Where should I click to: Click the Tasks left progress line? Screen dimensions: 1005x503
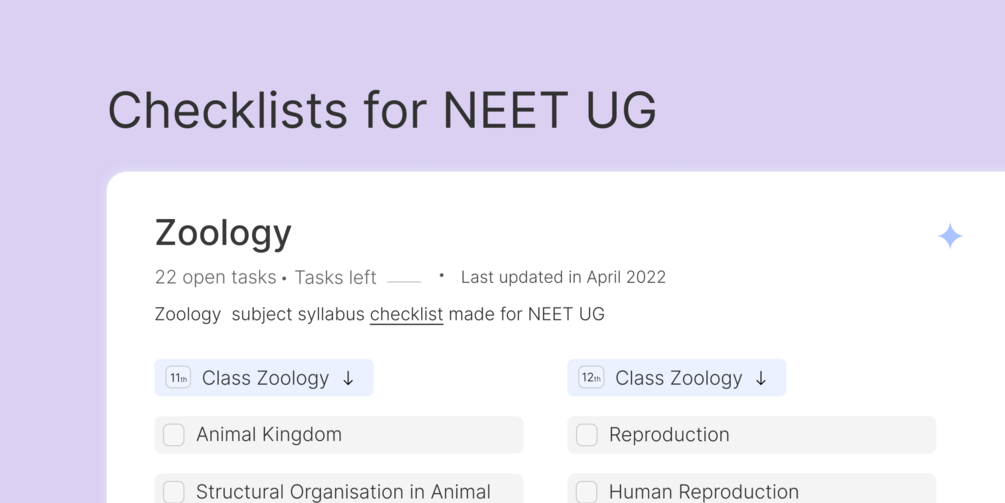[404, 281]
